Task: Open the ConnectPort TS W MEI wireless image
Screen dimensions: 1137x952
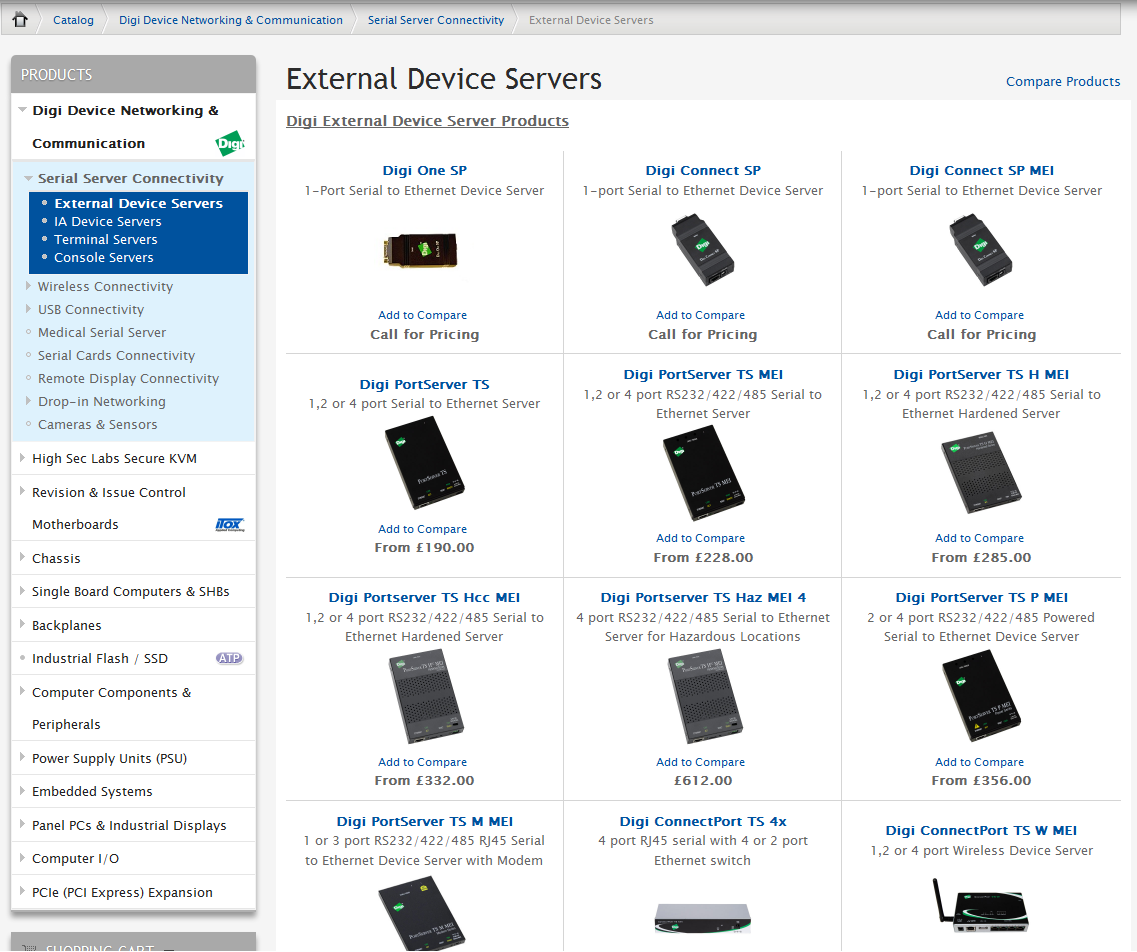Action: (980, 906)
